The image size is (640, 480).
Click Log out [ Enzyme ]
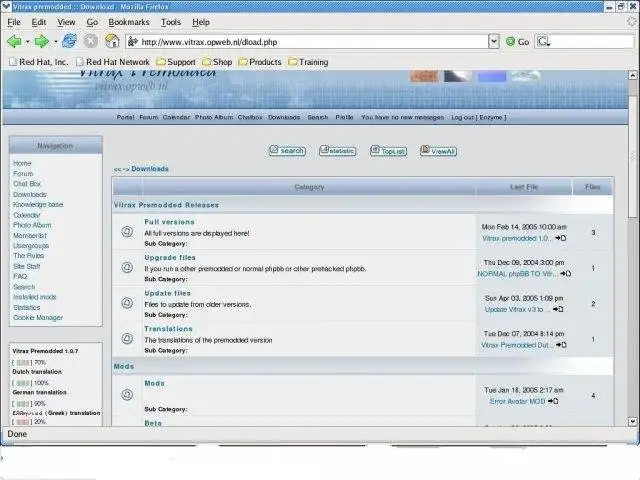(x=478, y=117)
